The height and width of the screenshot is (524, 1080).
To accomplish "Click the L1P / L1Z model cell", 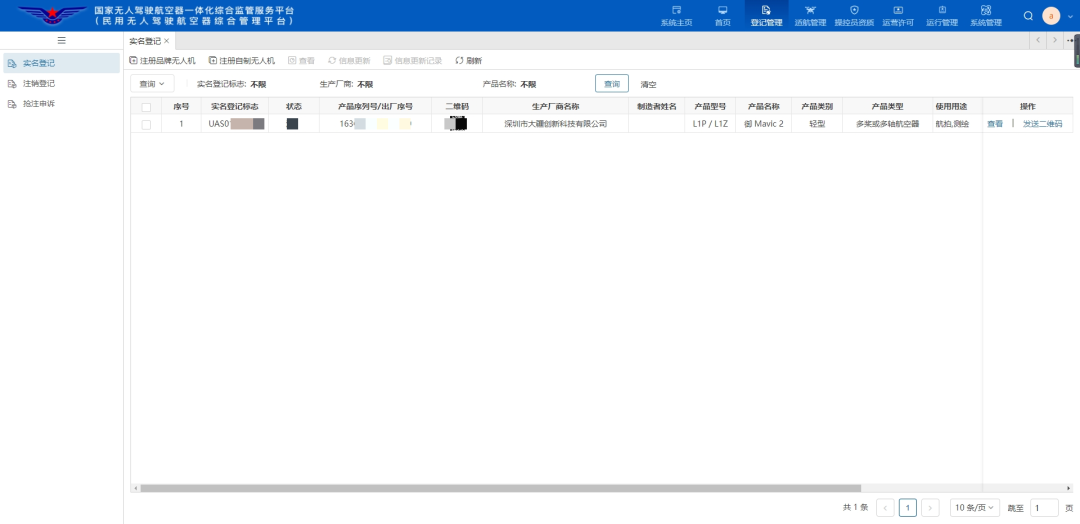I will click(x=710, y=125).
